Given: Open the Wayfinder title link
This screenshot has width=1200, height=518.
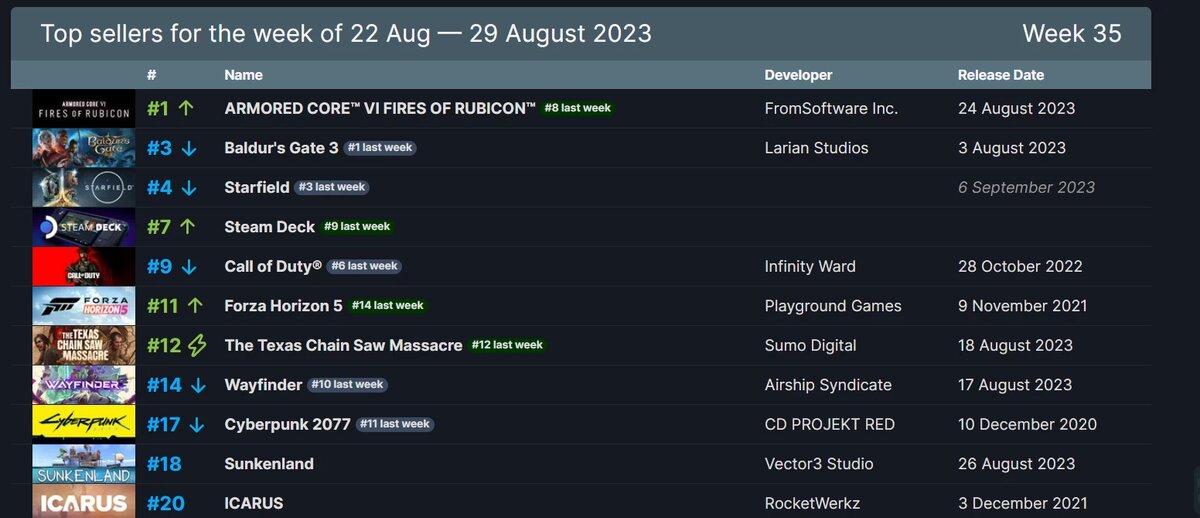Looking at the screenshot, I should 263,385.
